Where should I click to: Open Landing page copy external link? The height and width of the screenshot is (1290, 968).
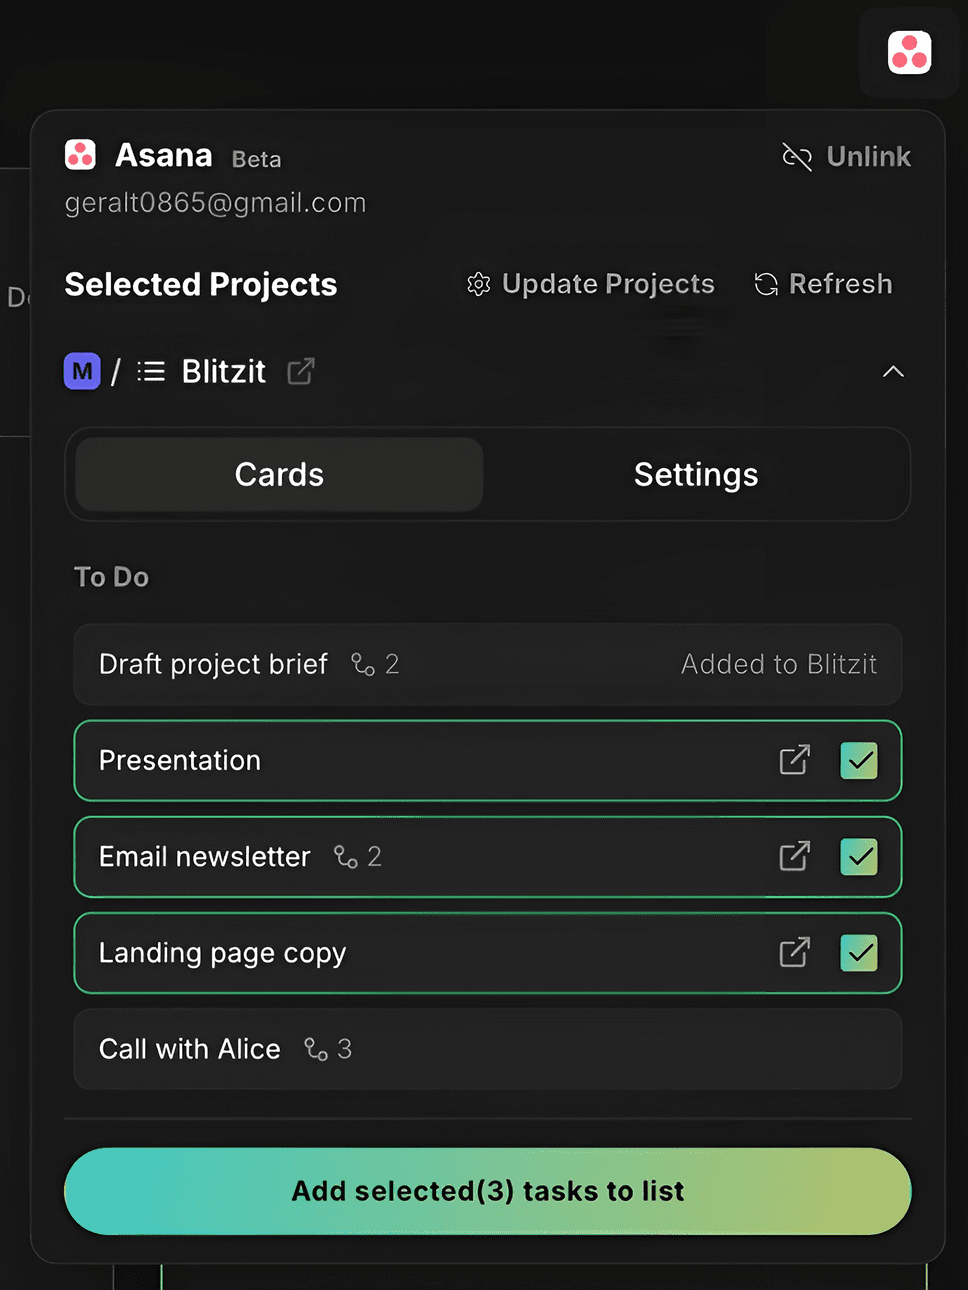tap(794, 953)
